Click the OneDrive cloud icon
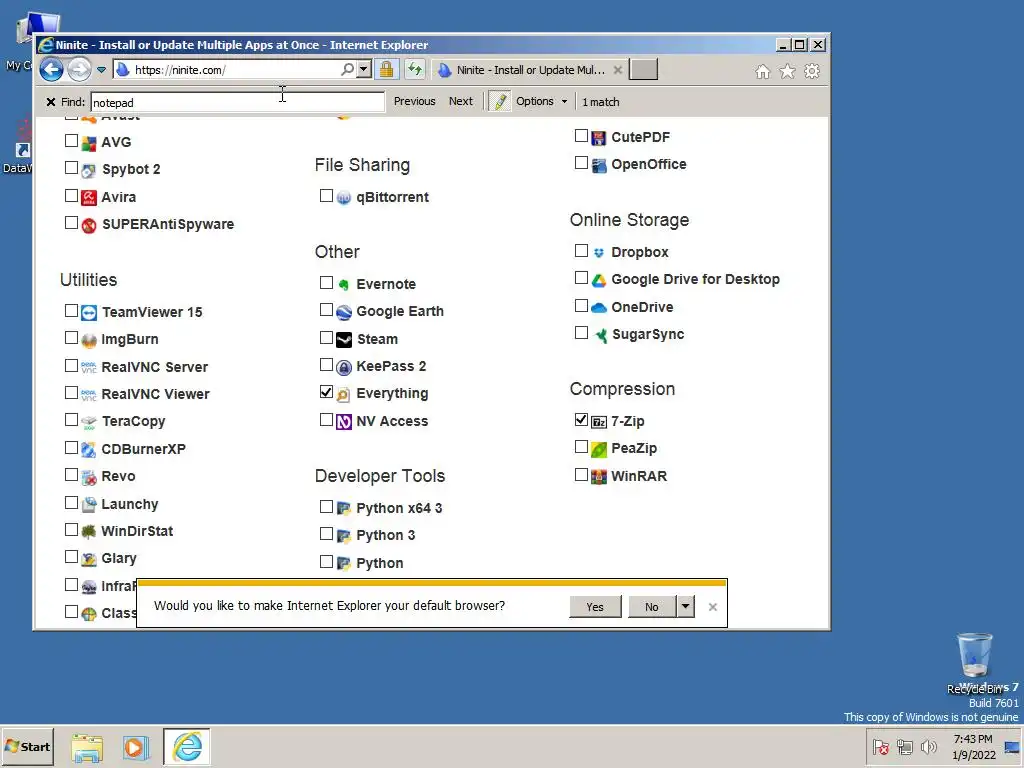Image resolution: width=1024 pixels, height=768 pixels. tap(599, 308)
